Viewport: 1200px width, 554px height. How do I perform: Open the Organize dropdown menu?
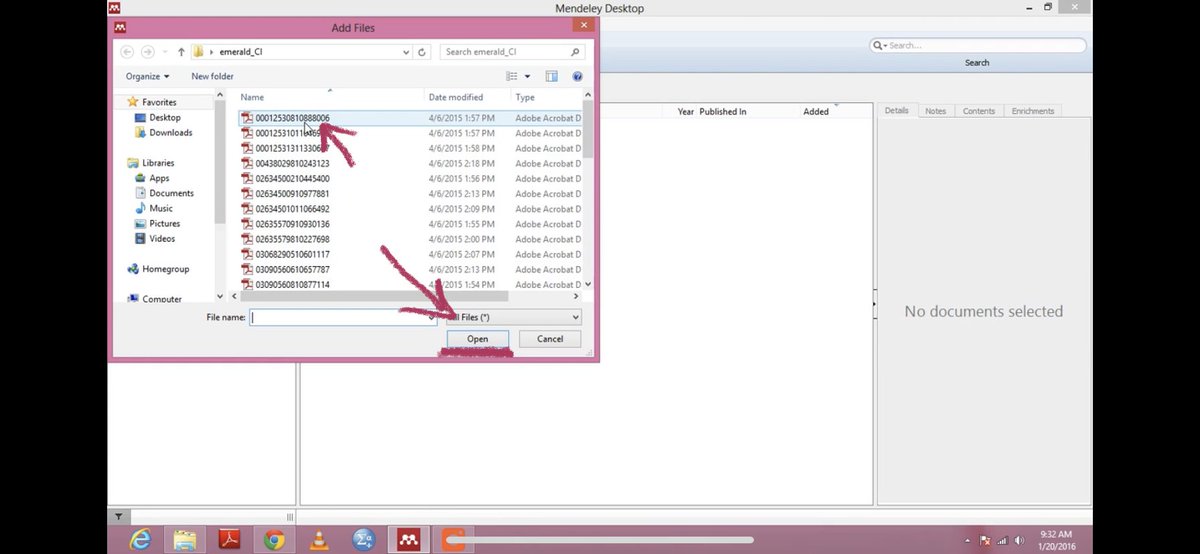coord(147,76)
